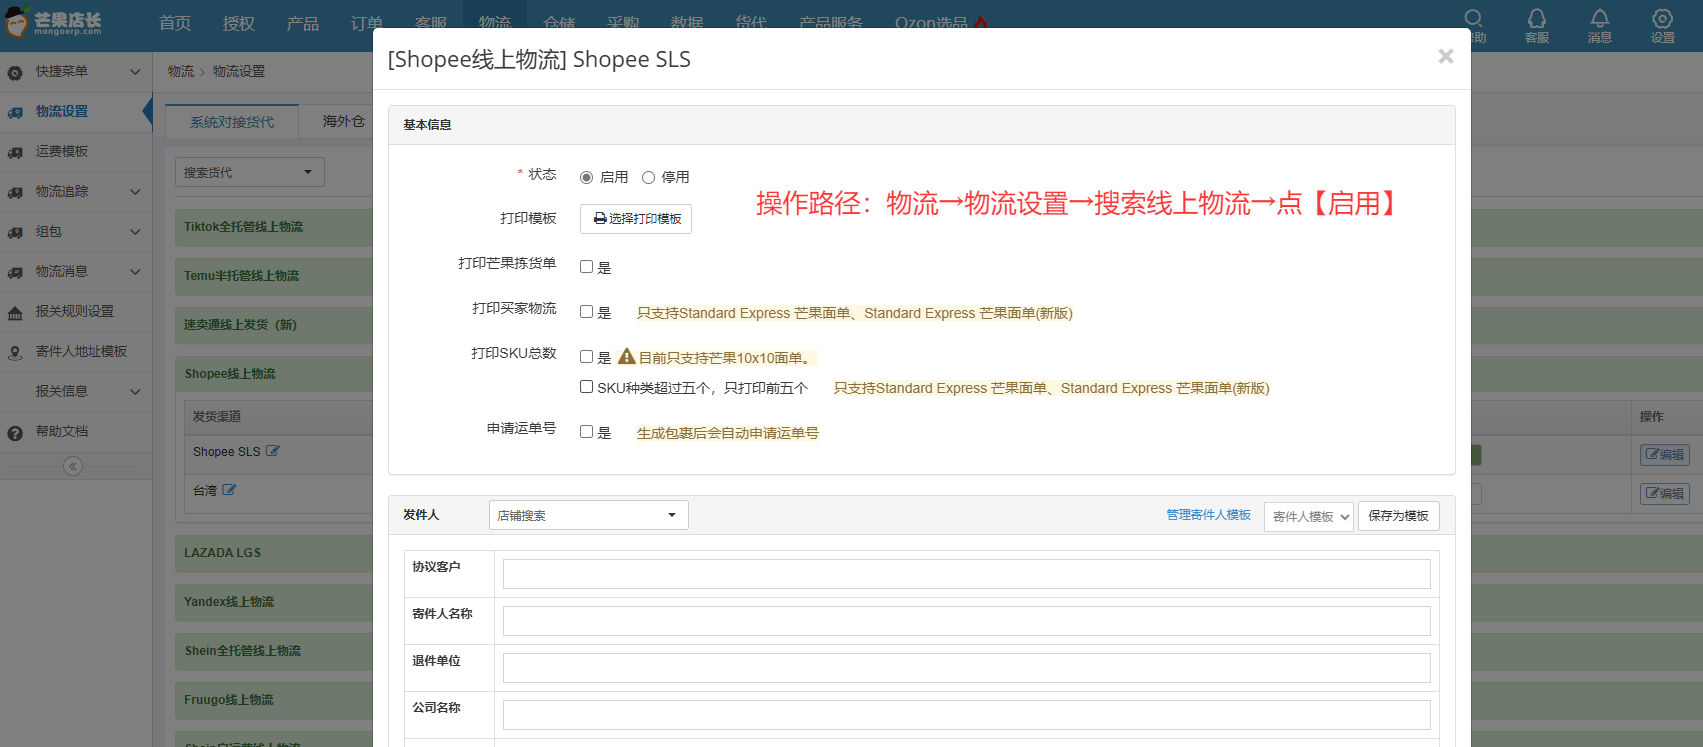The height and width of the screenshot is (747, 1703).
Task: Open the 授权 top menu
Action: click(x=239, y=23)
